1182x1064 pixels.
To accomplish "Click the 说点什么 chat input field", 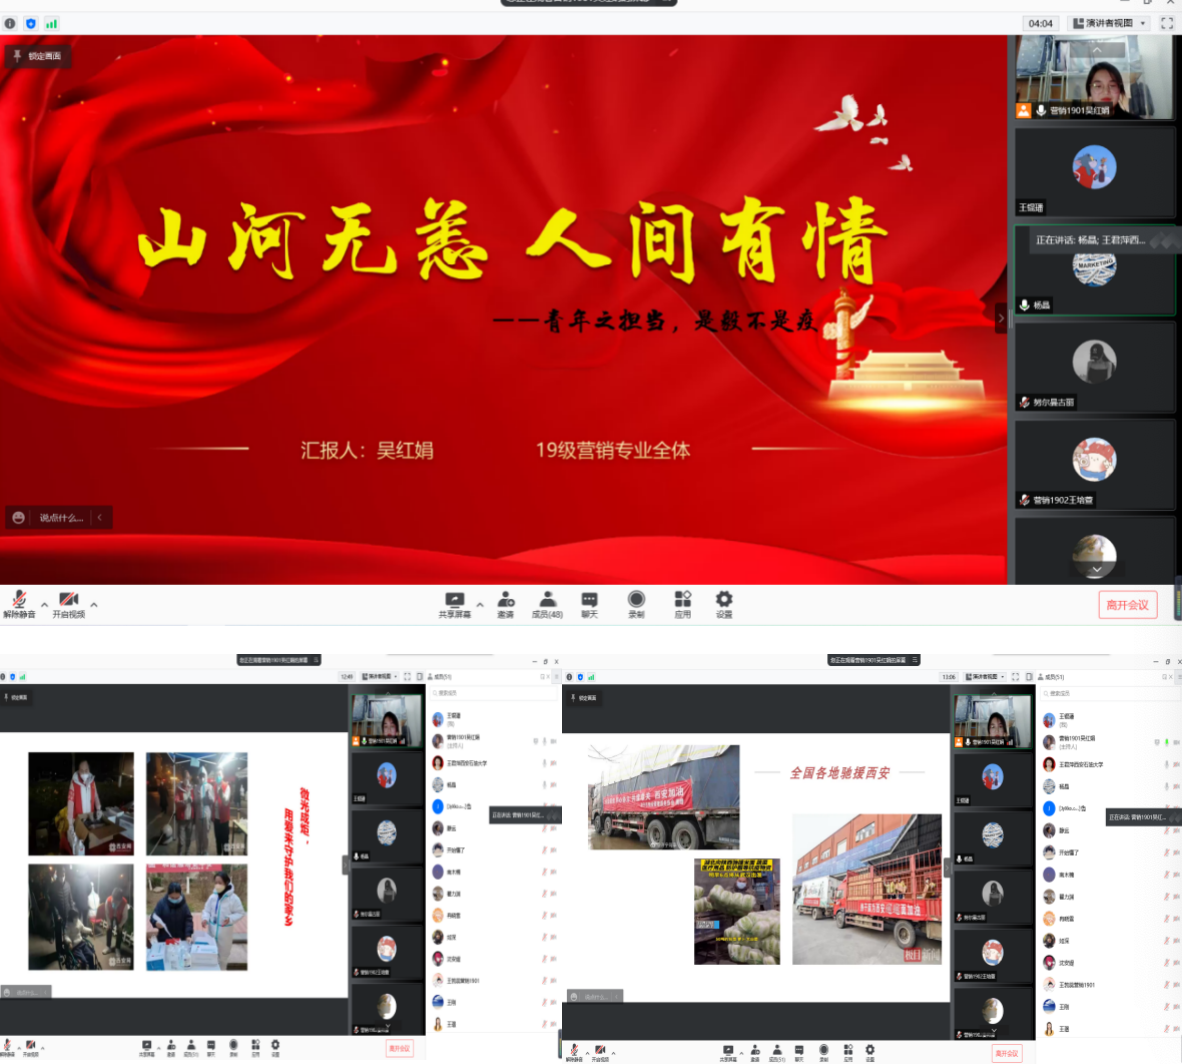I will coord(60,518).
